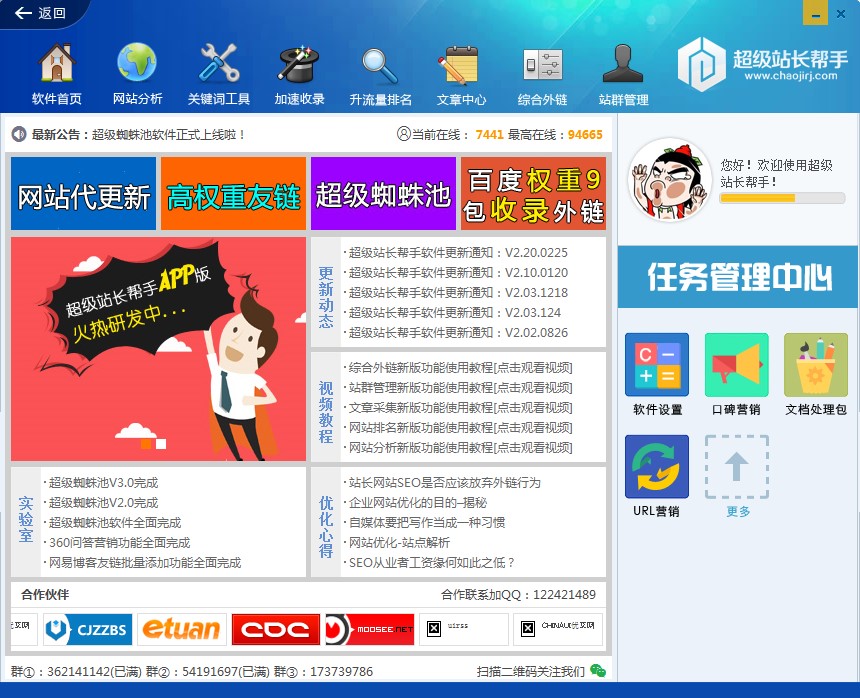
Task: Click the CHINAUI partner broken image
Action: click(x=558, y=629)
